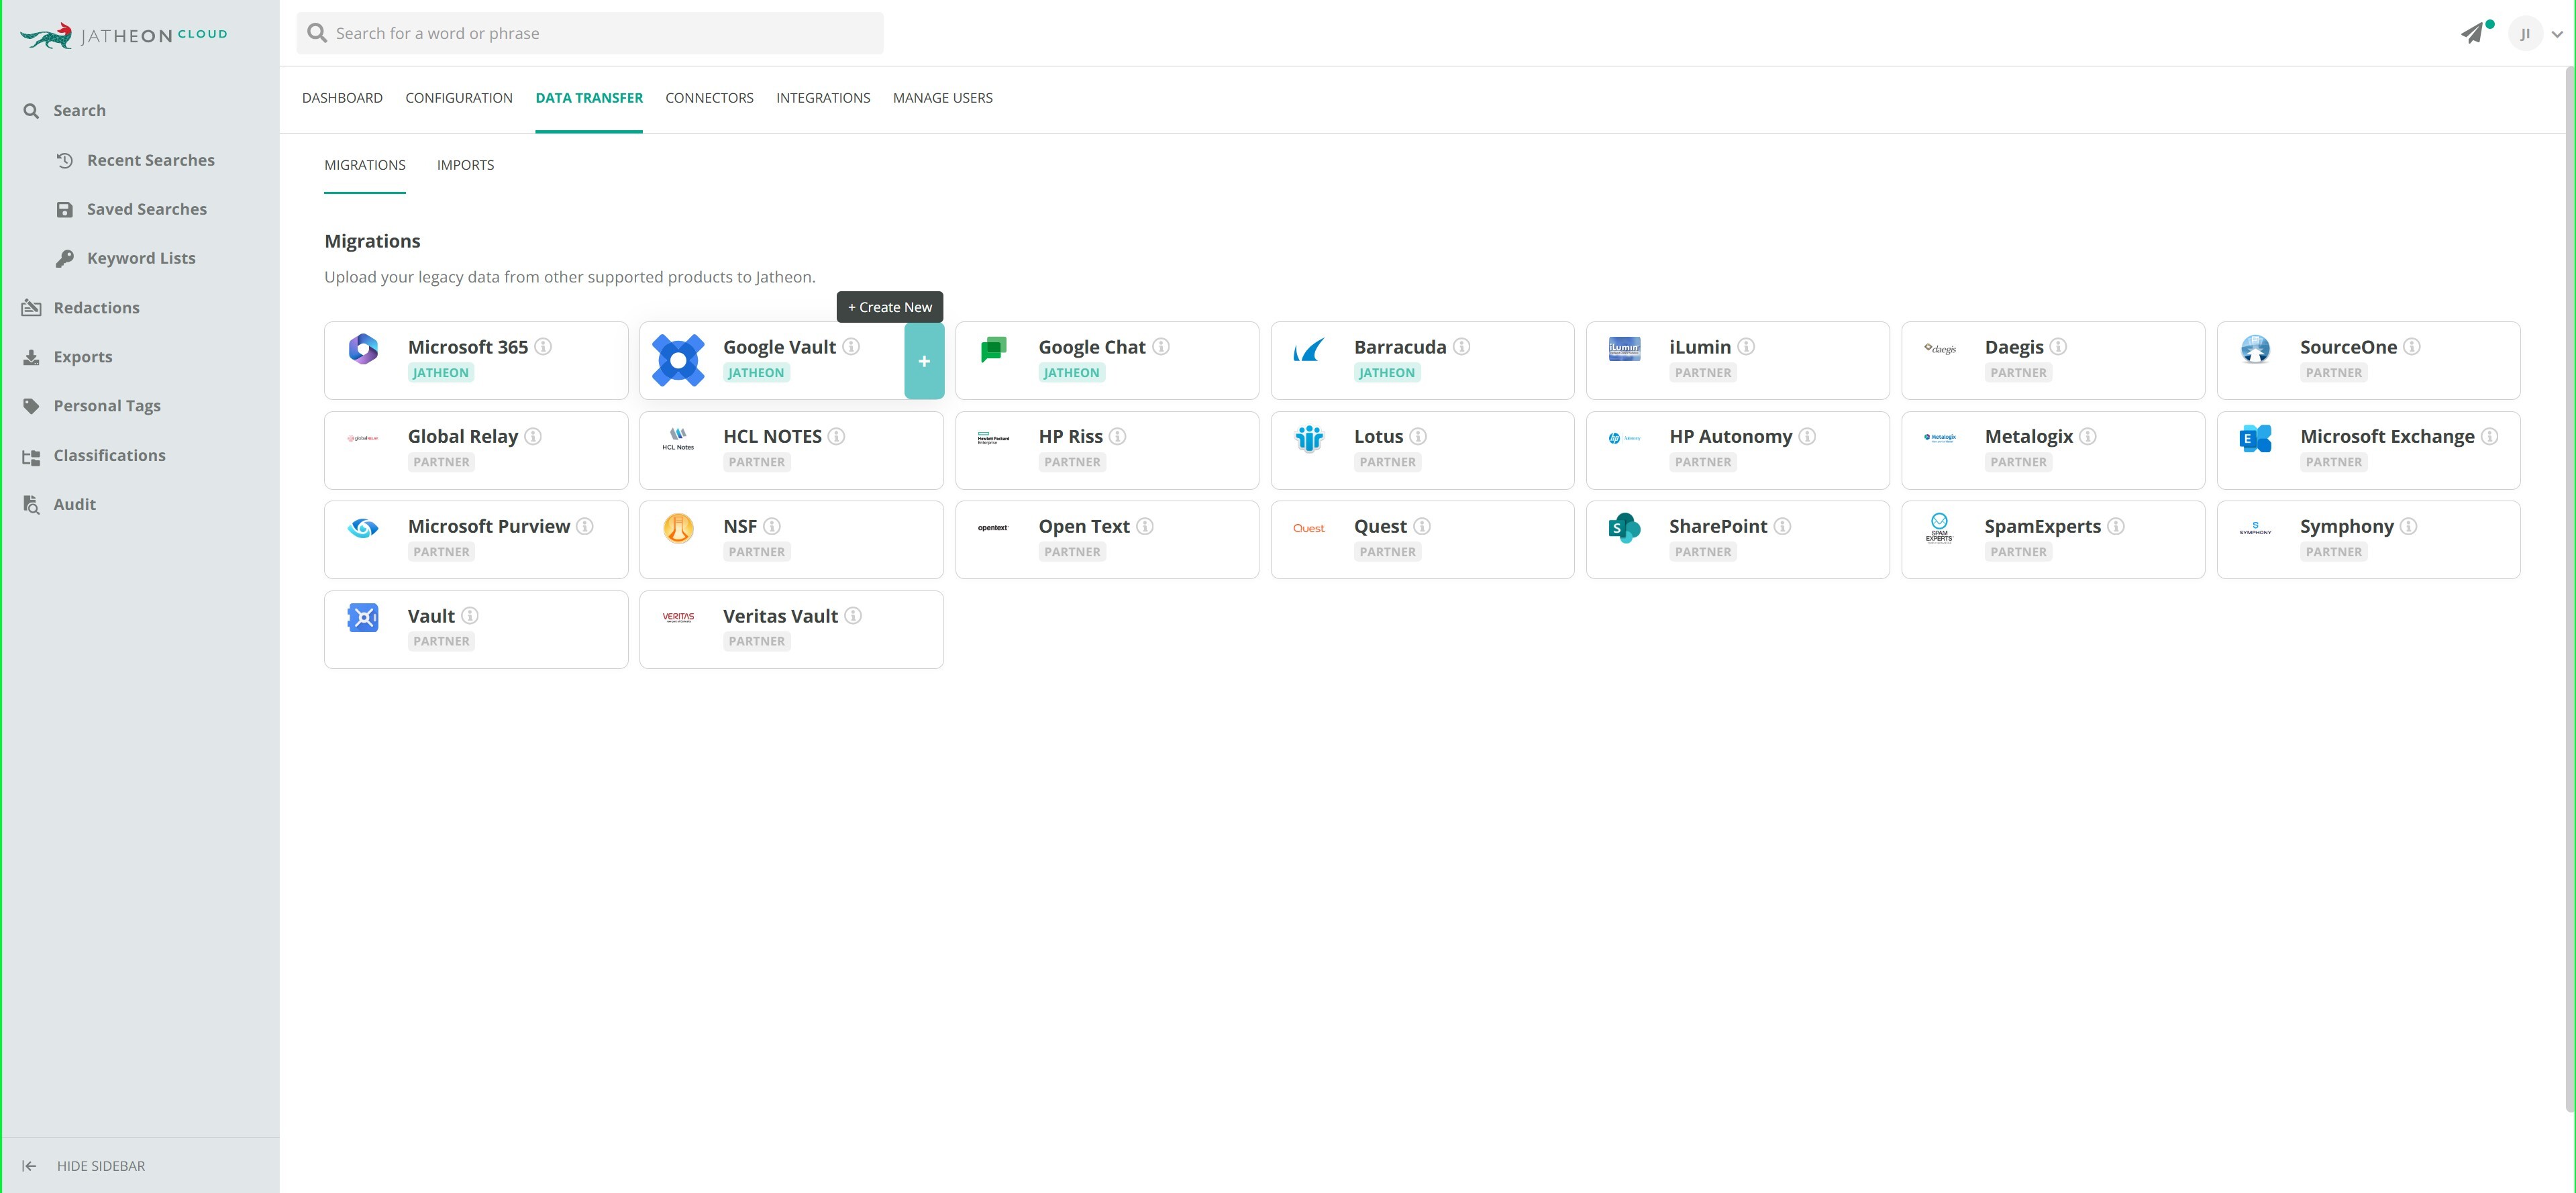2576x1193 pixels.
Task: Click the SourceOne logo icon
Action: click(x=2255, y=349)
